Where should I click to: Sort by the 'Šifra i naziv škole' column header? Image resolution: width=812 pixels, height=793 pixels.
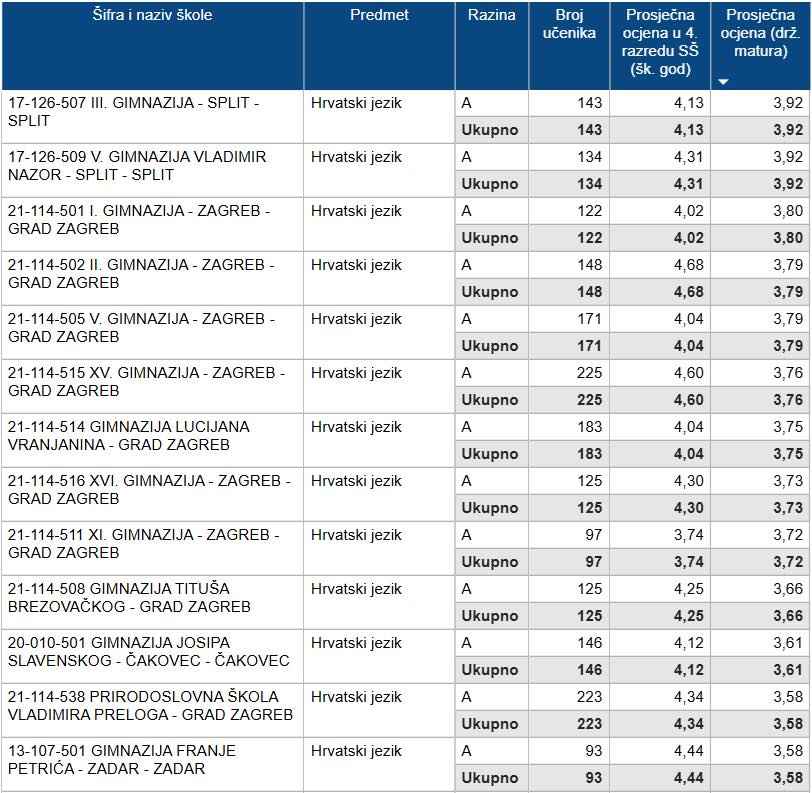(x=110, y=16)
